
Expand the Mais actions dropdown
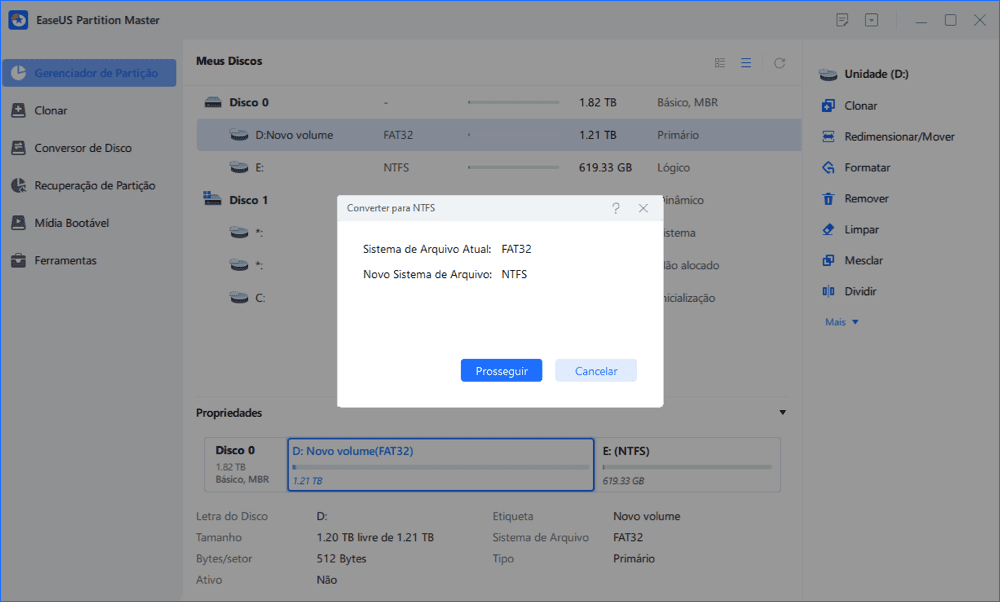tap(842, 322)
